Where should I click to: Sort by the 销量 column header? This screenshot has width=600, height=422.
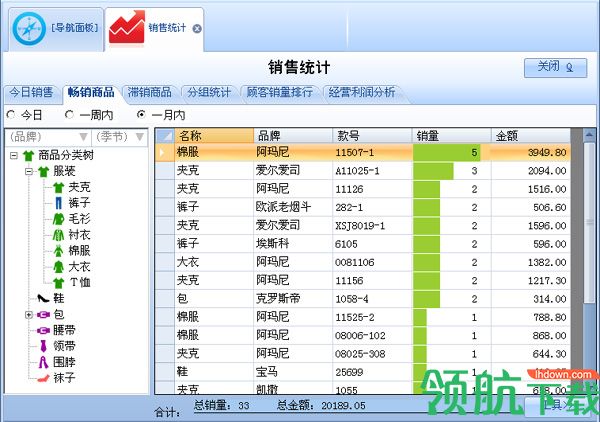tap(452, 136)
